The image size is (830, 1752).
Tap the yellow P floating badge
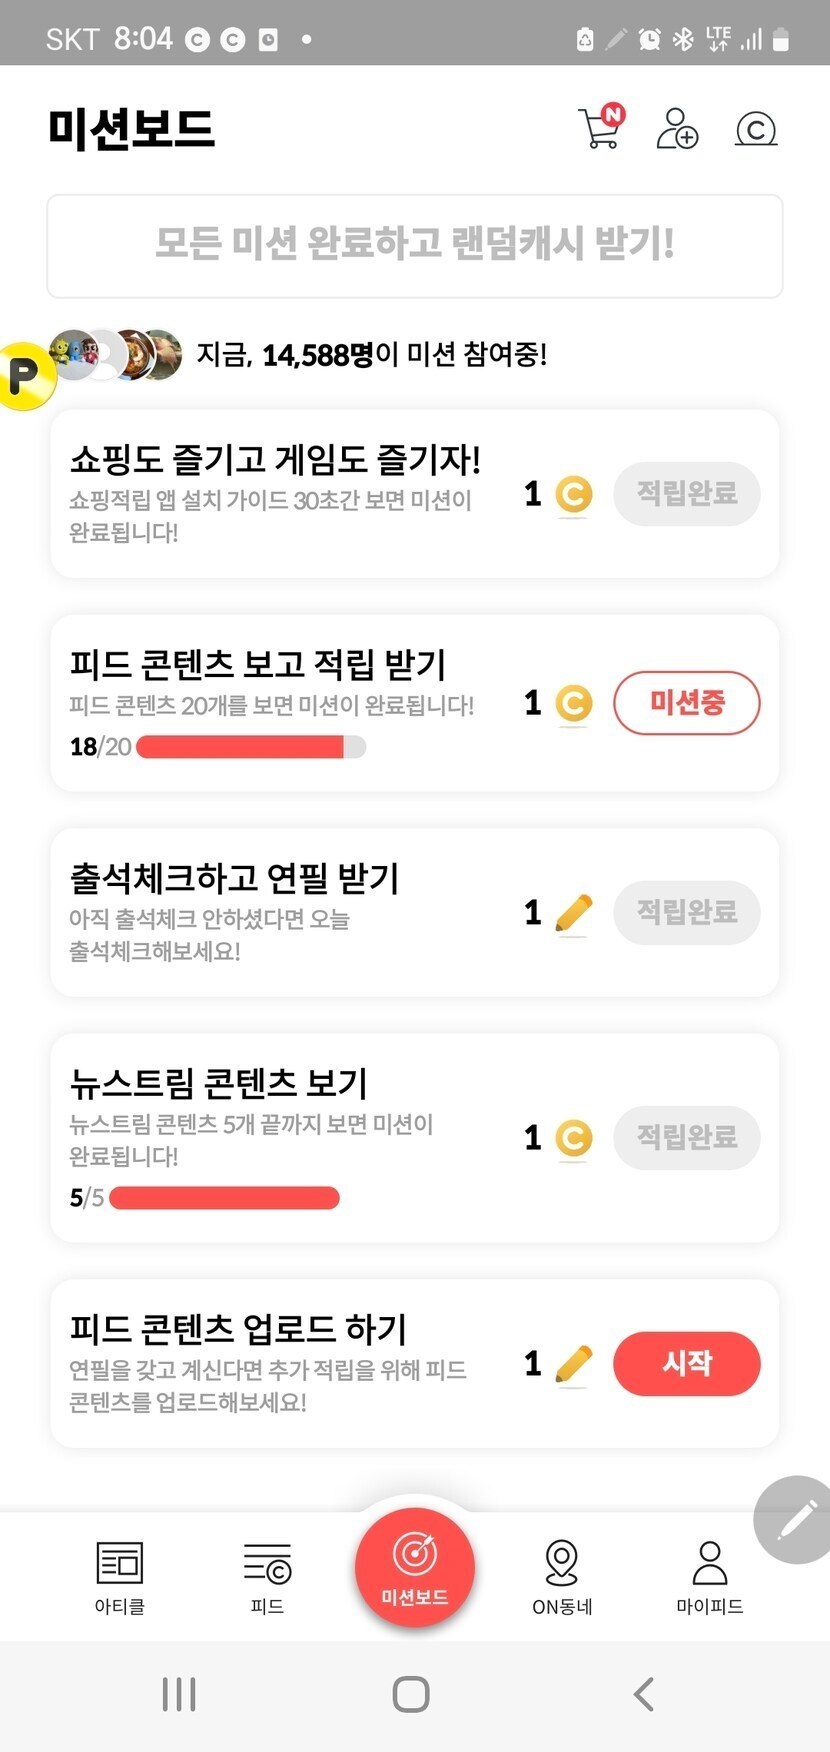pyautogui.click(x=24, y=375)
